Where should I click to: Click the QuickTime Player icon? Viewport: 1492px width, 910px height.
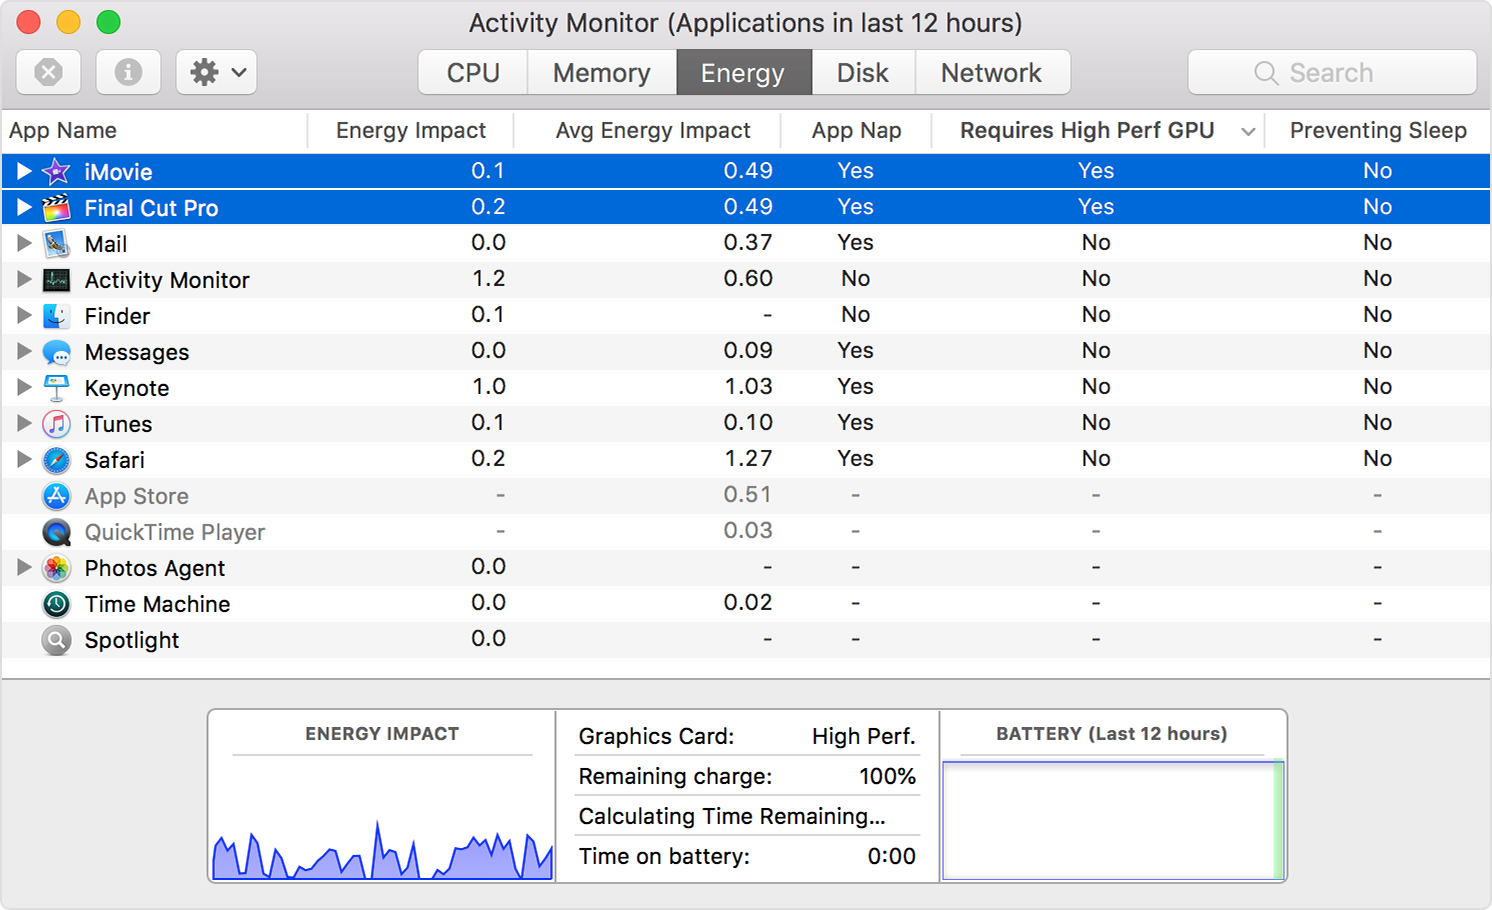[56, 532]
